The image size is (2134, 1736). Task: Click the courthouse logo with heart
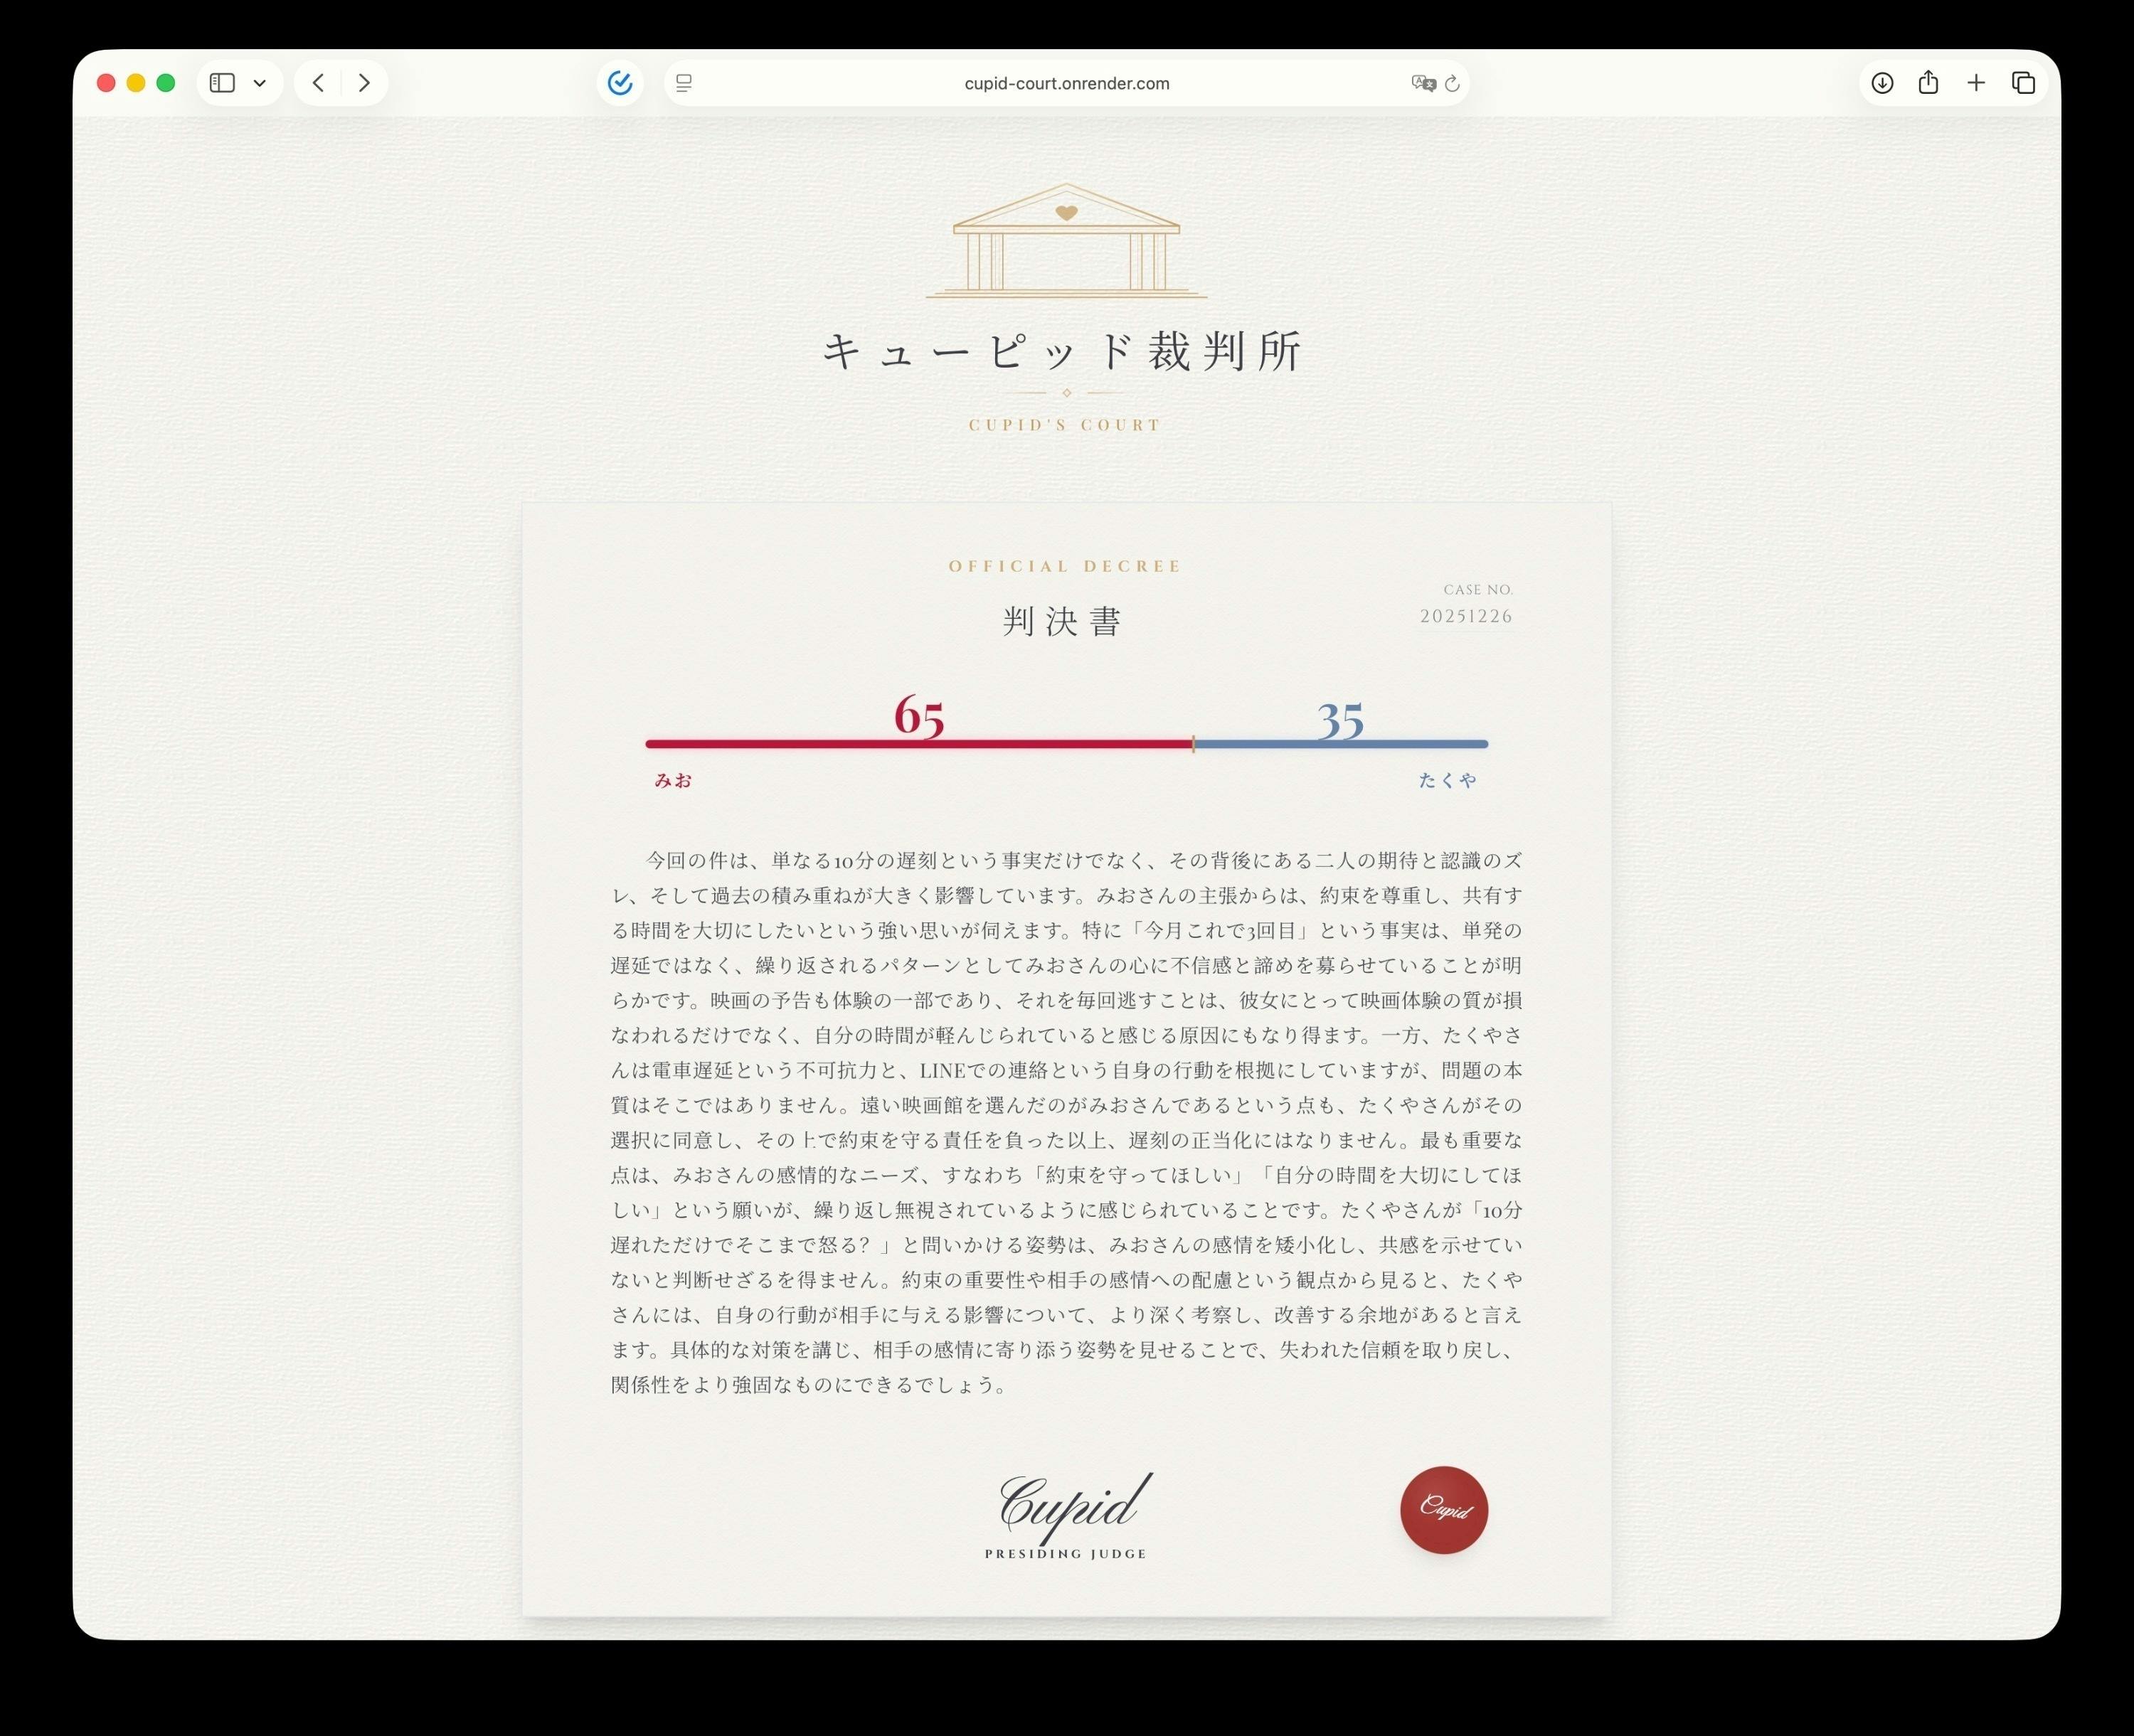1066,241
